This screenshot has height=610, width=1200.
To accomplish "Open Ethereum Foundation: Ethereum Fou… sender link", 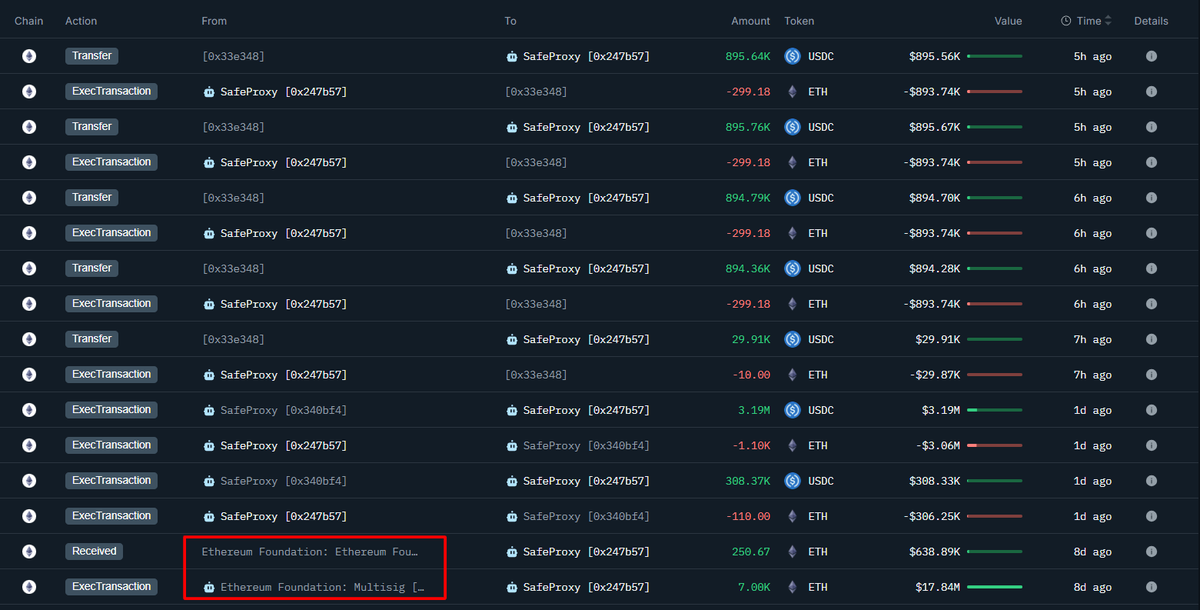I will pyautogui.click(x=310, y=552).
